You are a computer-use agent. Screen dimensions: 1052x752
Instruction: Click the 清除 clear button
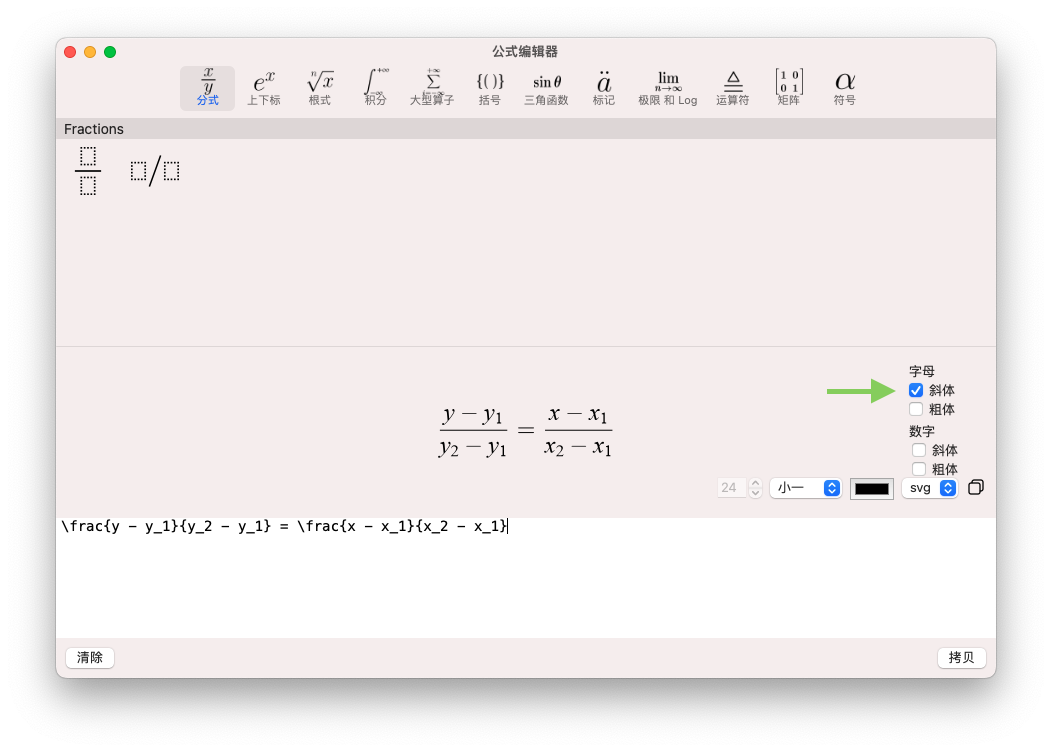pos(90,657)
